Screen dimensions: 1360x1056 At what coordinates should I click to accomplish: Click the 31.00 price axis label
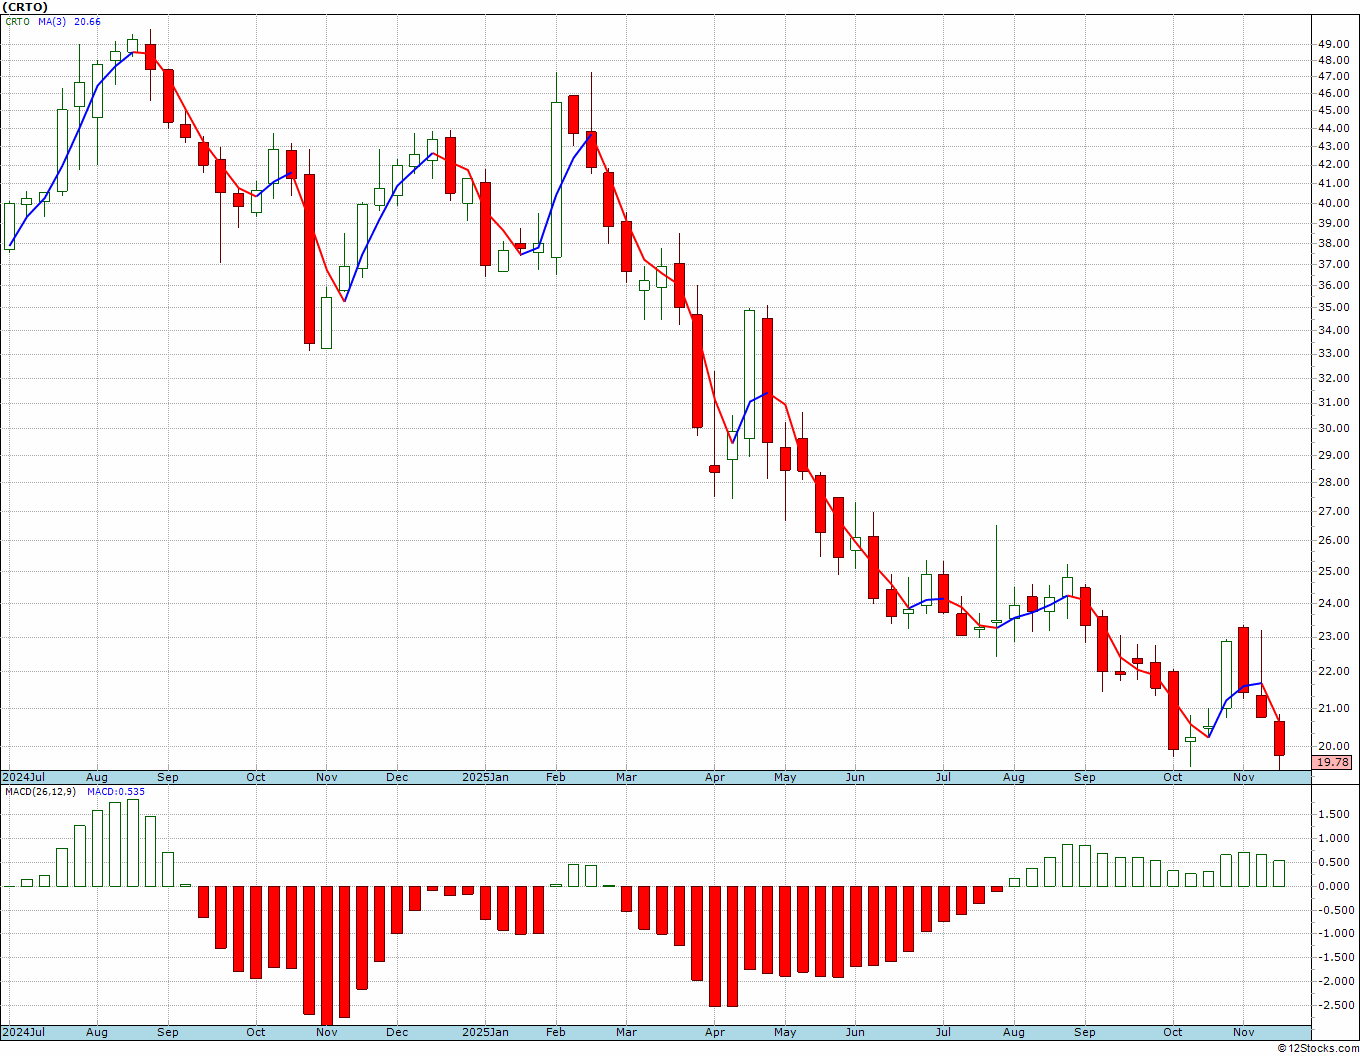pyautogui.click(x=1333, y=402)
